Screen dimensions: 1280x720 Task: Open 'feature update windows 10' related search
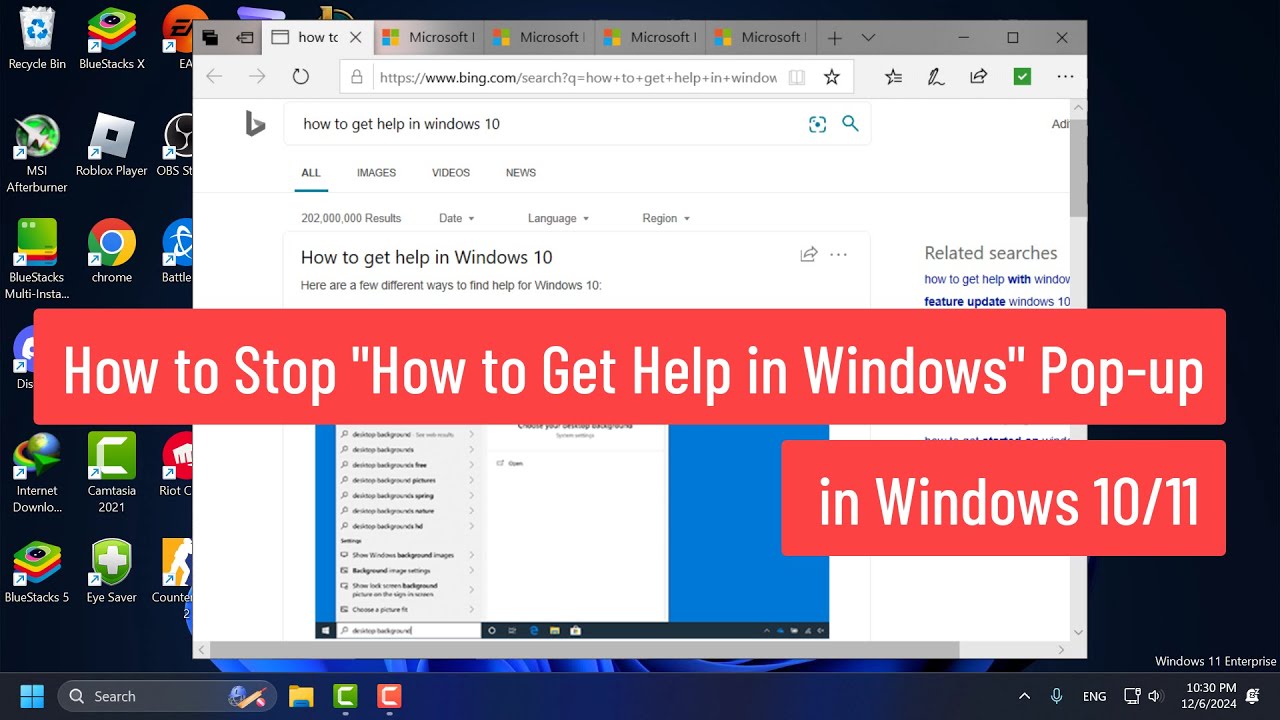(997, 301)
